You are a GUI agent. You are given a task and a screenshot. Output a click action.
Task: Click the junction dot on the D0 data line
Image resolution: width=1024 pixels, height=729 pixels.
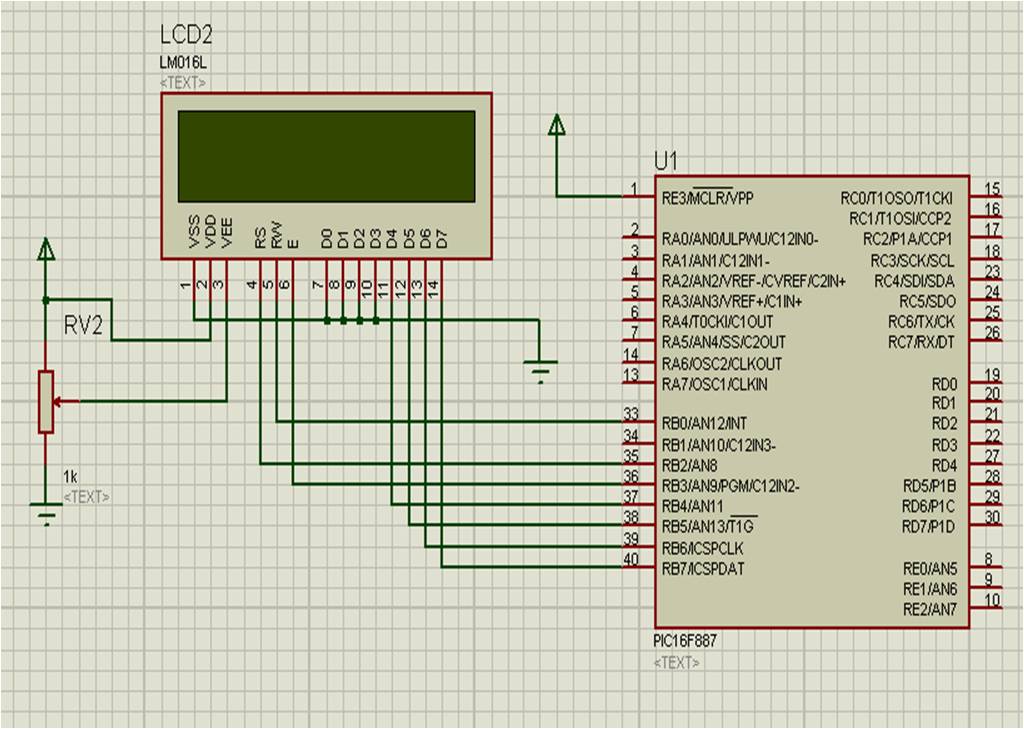tap(325, 320)
